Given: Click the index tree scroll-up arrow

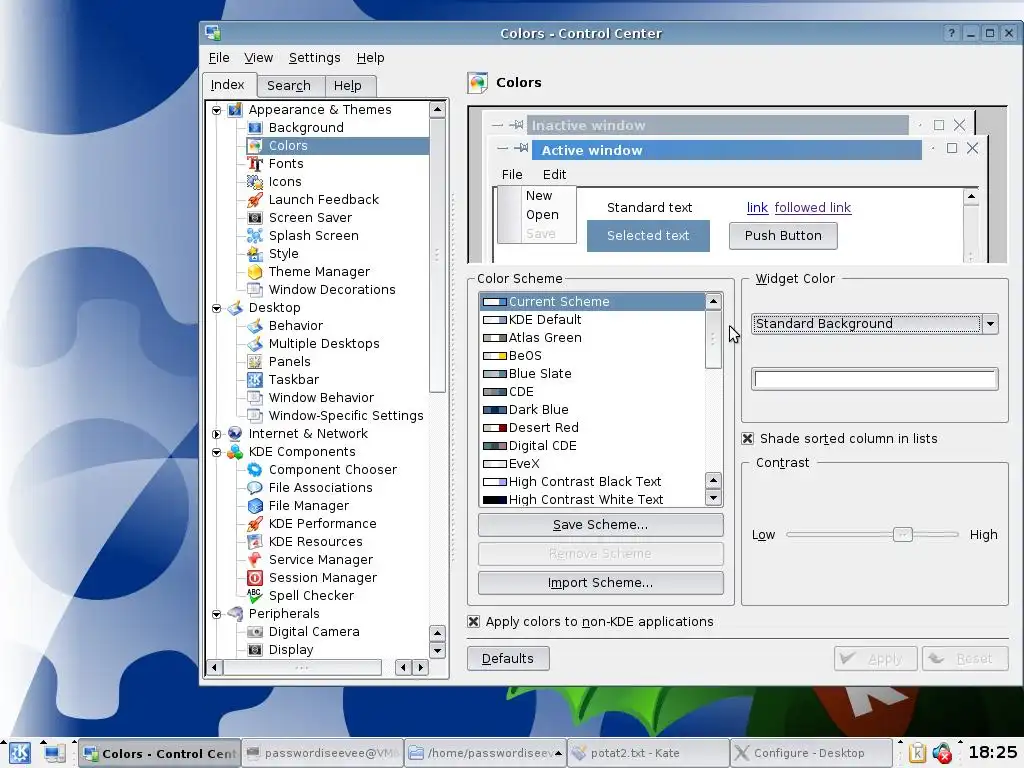Looking at the screenshot, I should coord(437,109).
